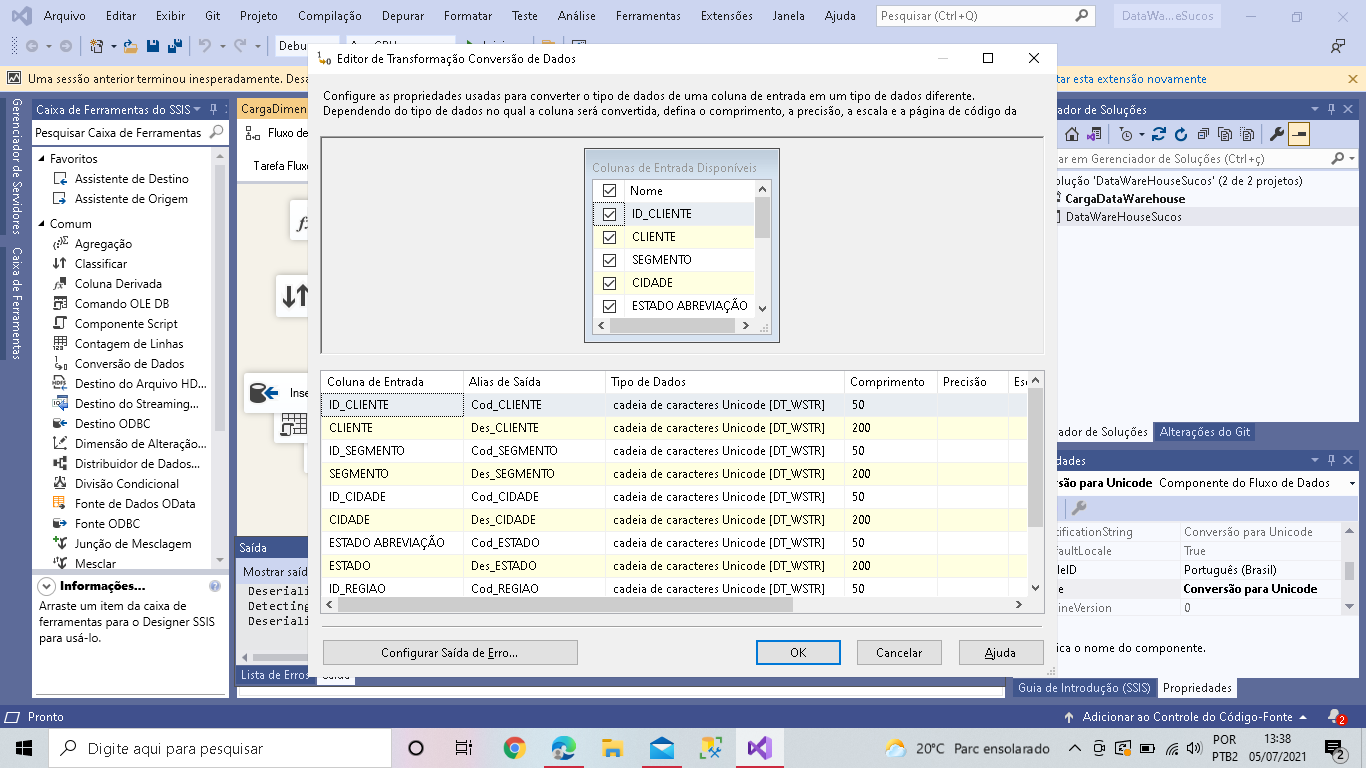The width and height of the screenshot is (1366, 768).
Task: Open the Solution Explorer window options dropdown arrow
Action: pyautogui.click(x=1316, y=110)
